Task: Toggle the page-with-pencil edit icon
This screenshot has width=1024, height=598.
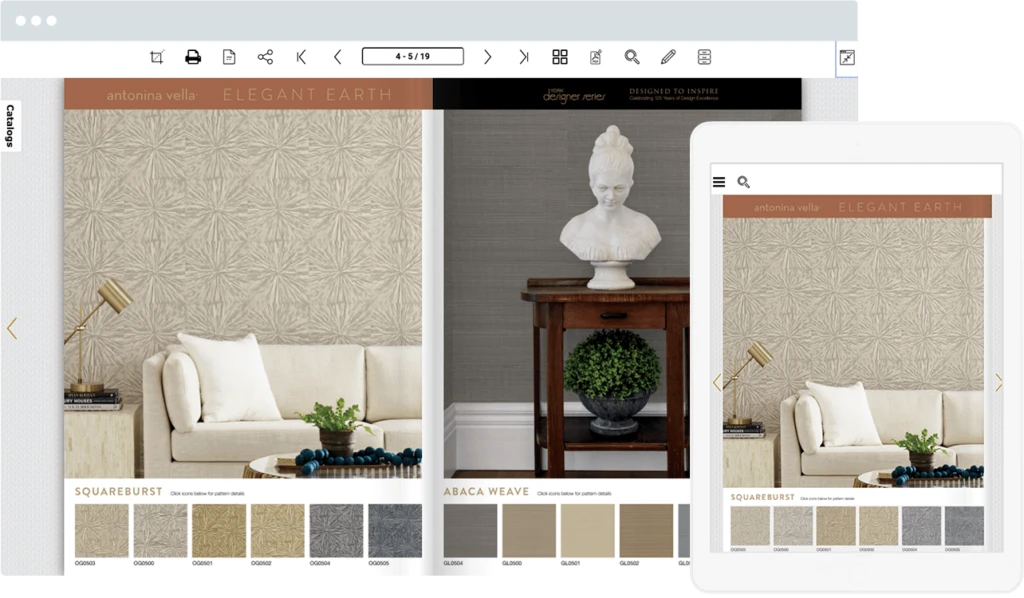Action: (594, 56)
